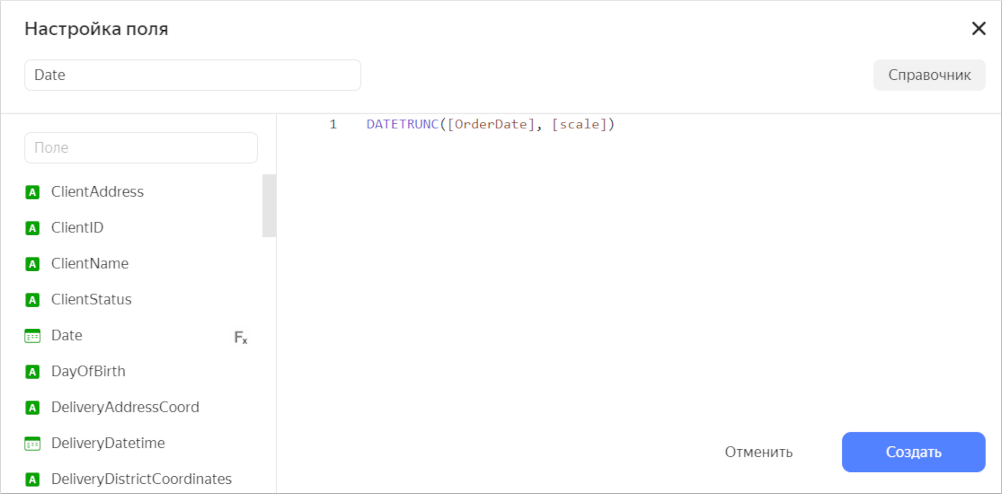This screenshot has height=494, width=1002.
Task: Click the string type icon beside ClientName
Action: 32,264
